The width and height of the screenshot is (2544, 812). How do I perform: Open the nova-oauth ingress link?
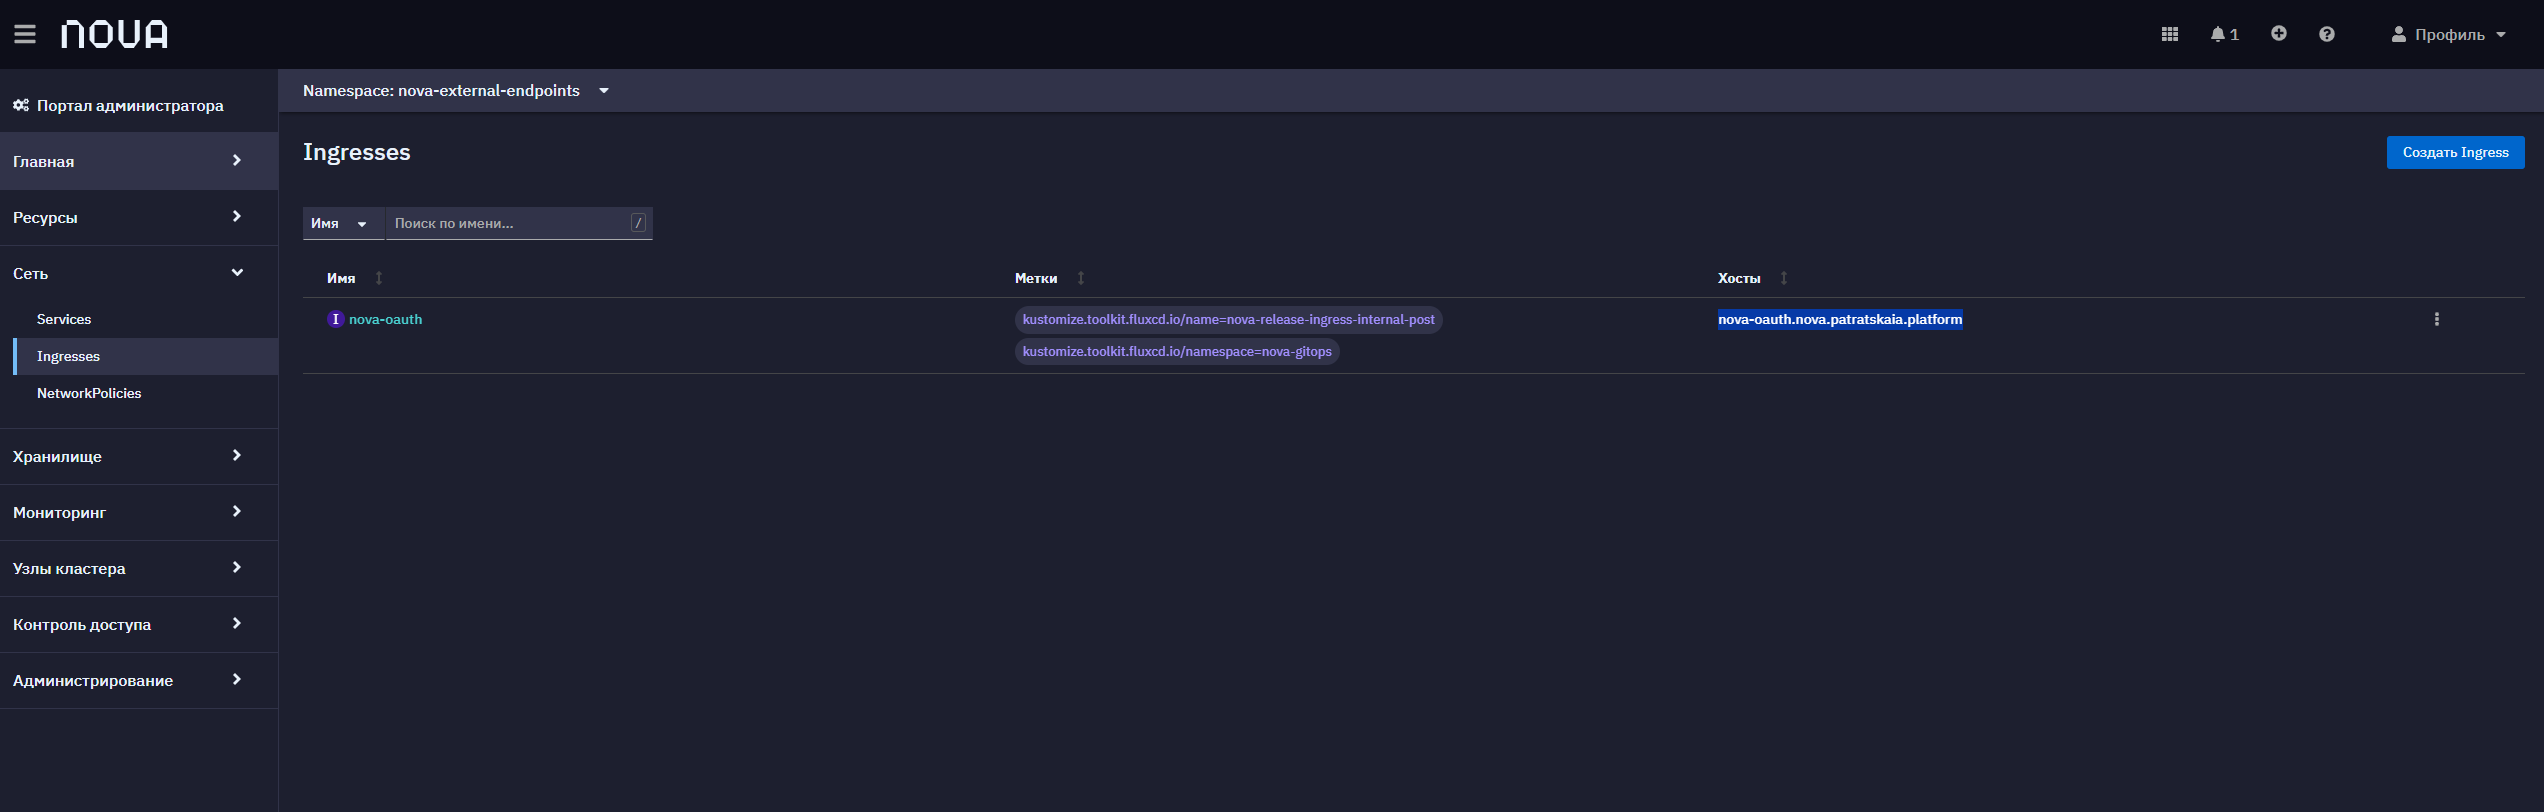coord(385,319)
